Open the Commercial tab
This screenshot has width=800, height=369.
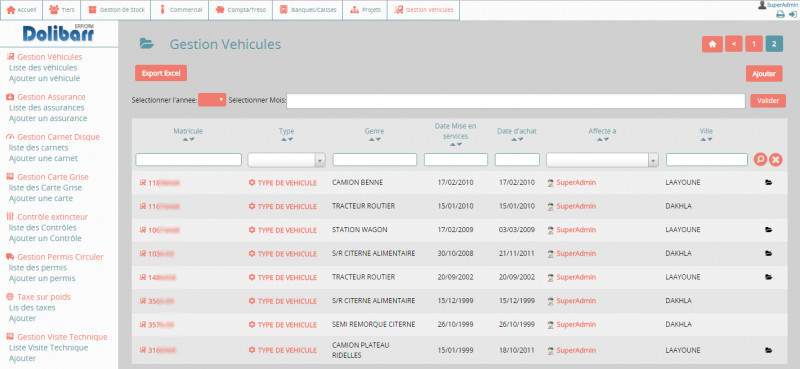click(x=180, y=10)
